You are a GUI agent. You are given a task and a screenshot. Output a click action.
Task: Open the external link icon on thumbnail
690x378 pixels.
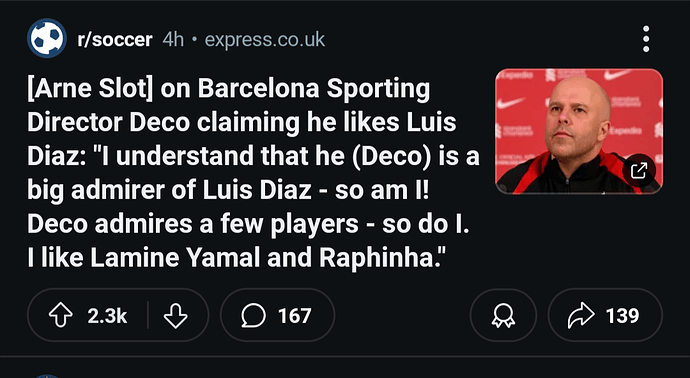pyautogui.click(x=639, y=171)
